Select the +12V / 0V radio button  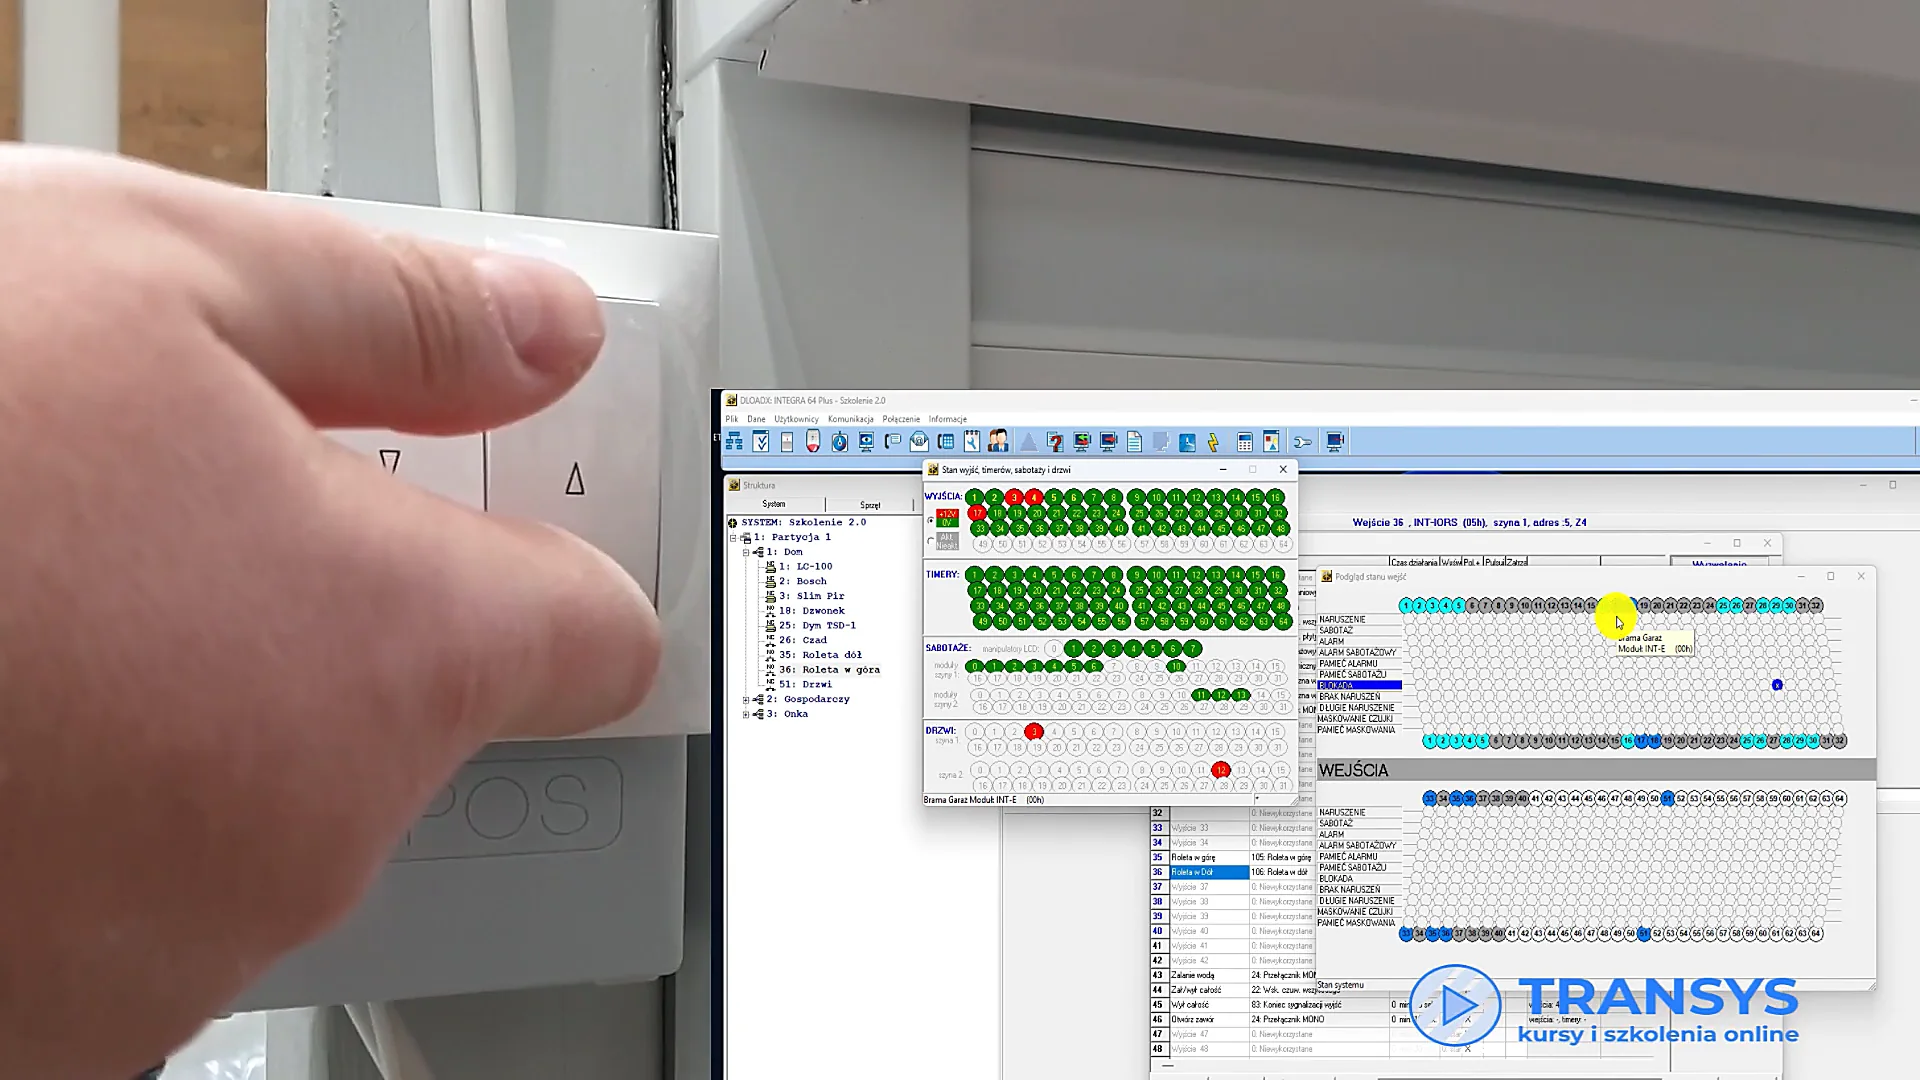pyautogui.click(x=931, y=520)
